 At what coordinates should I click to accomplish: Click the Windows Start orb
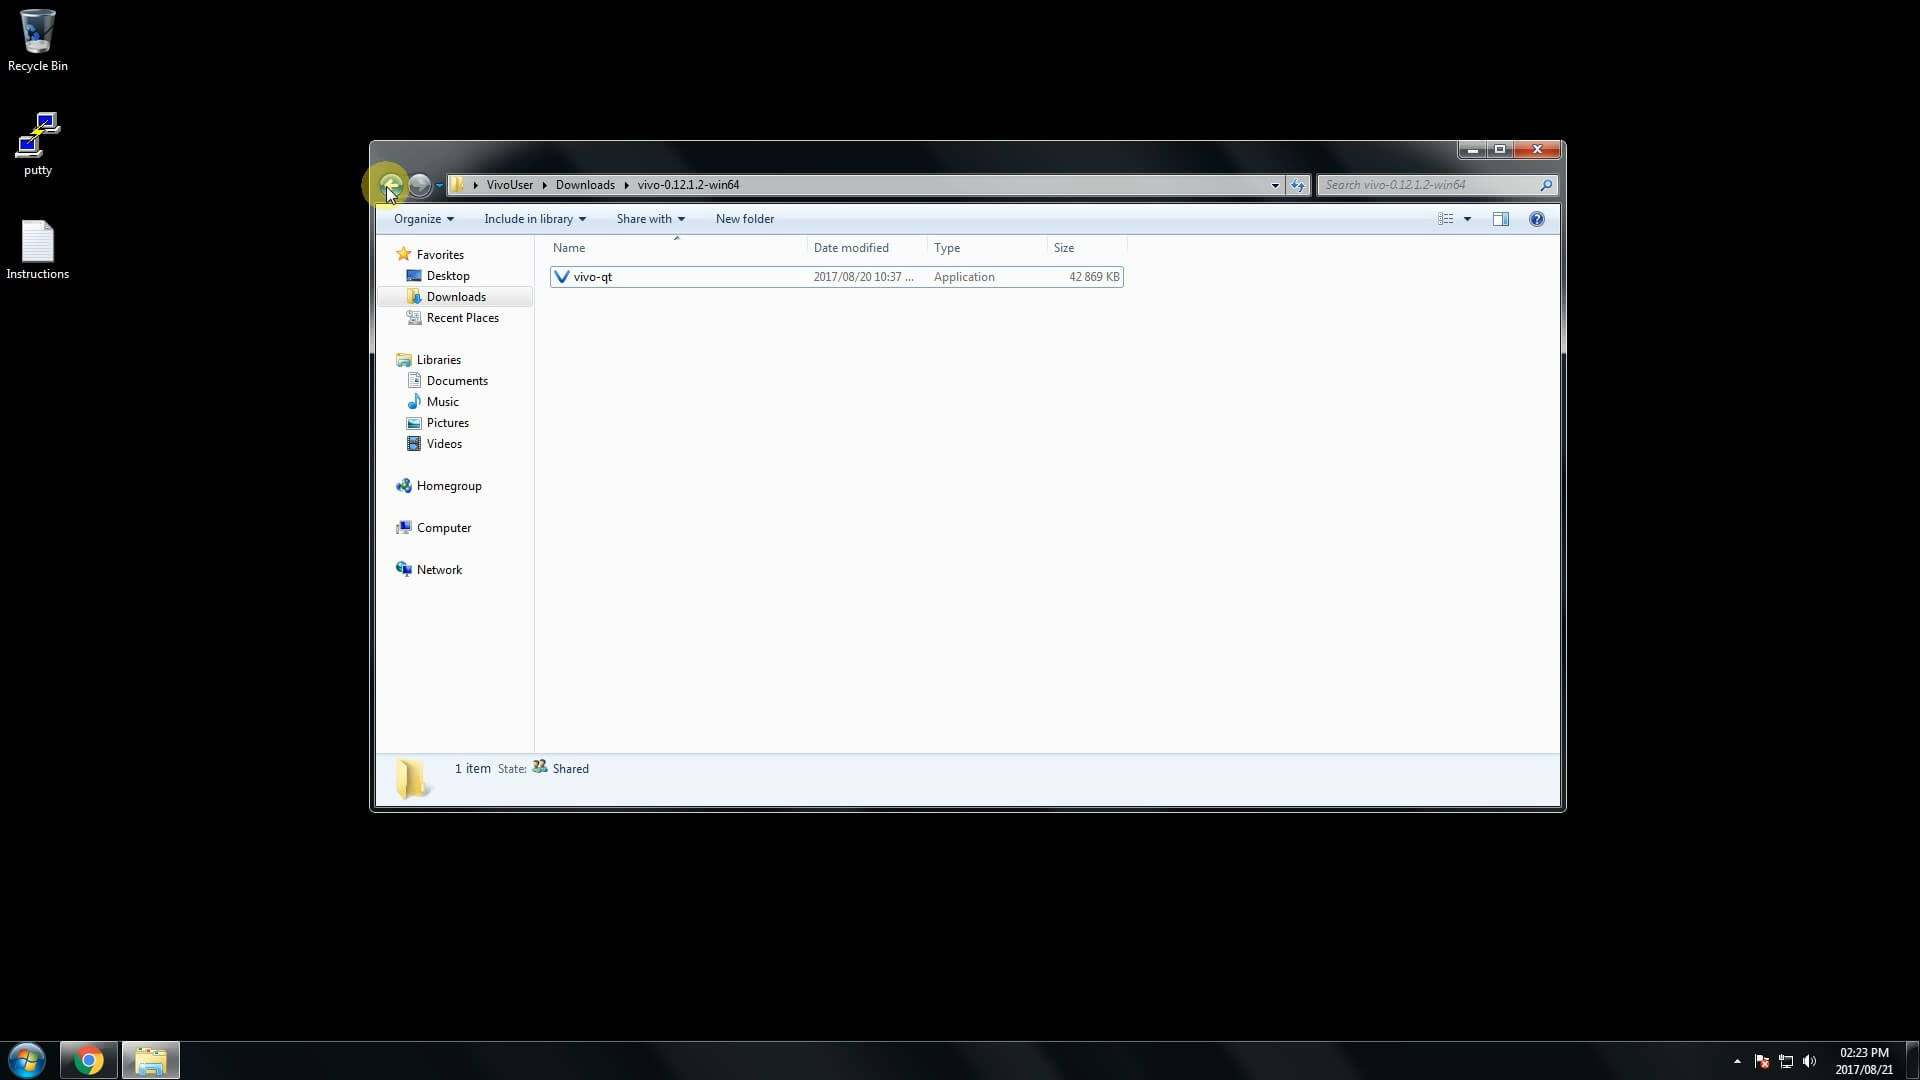(27, 1060)
